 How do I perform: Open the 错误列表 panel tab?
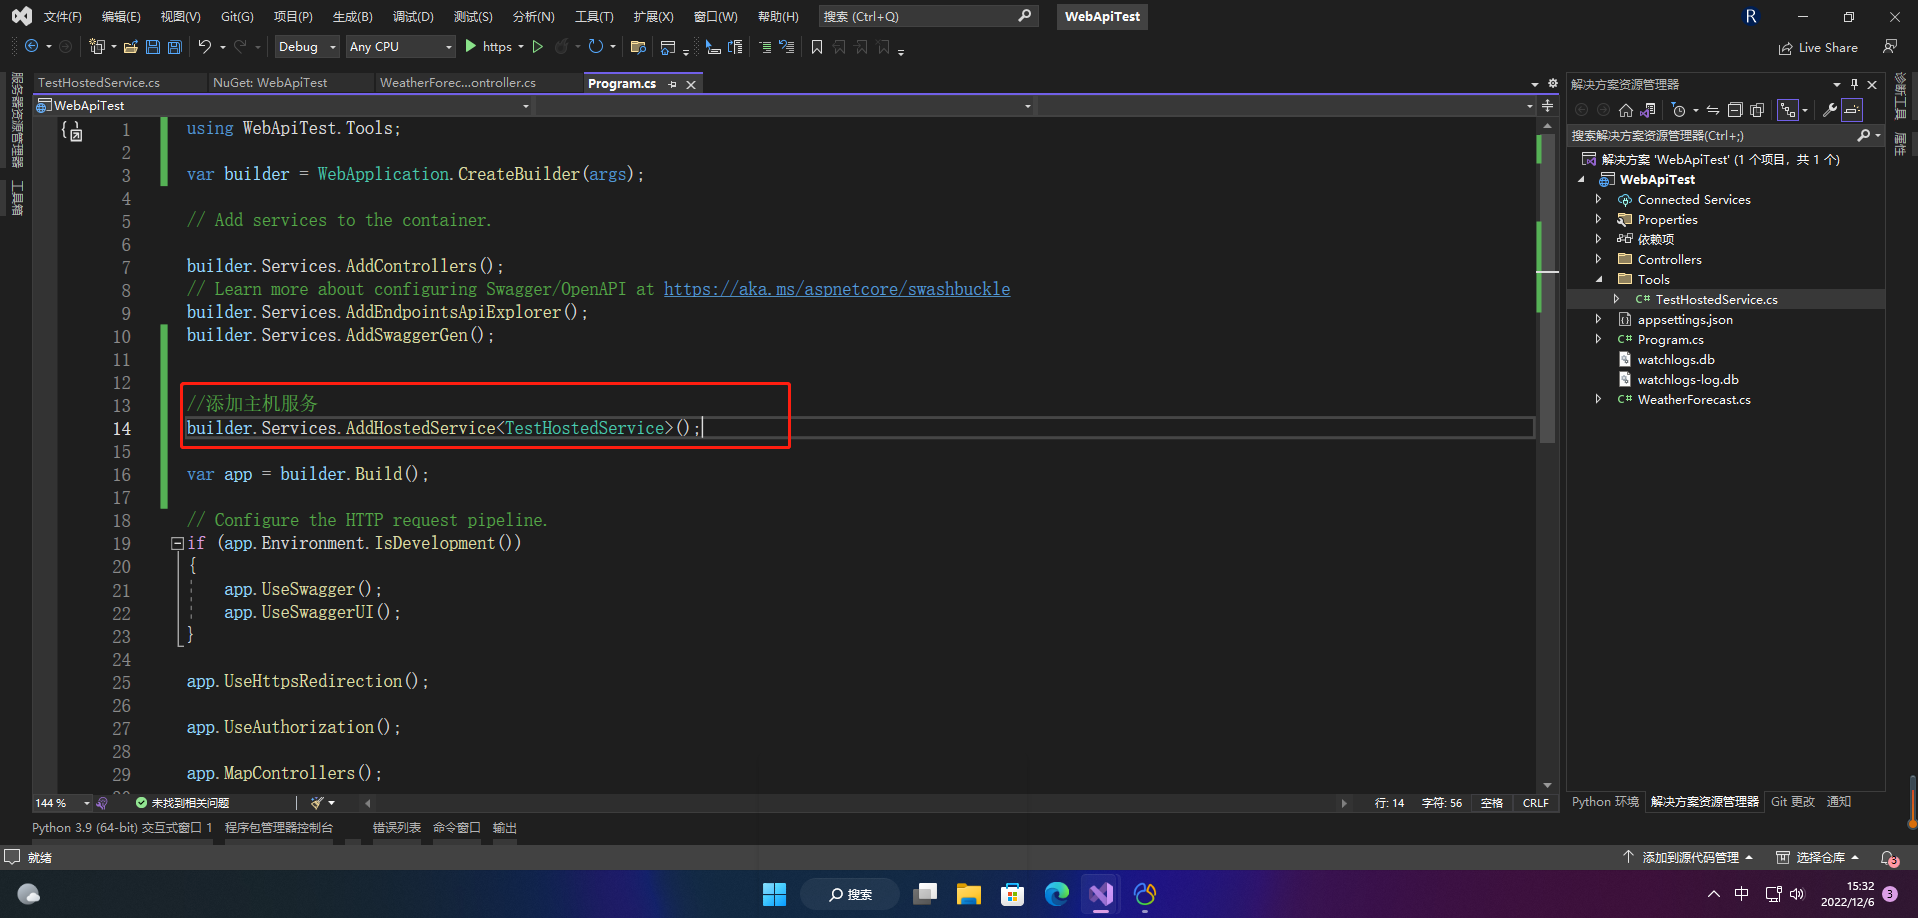[397, 828]
